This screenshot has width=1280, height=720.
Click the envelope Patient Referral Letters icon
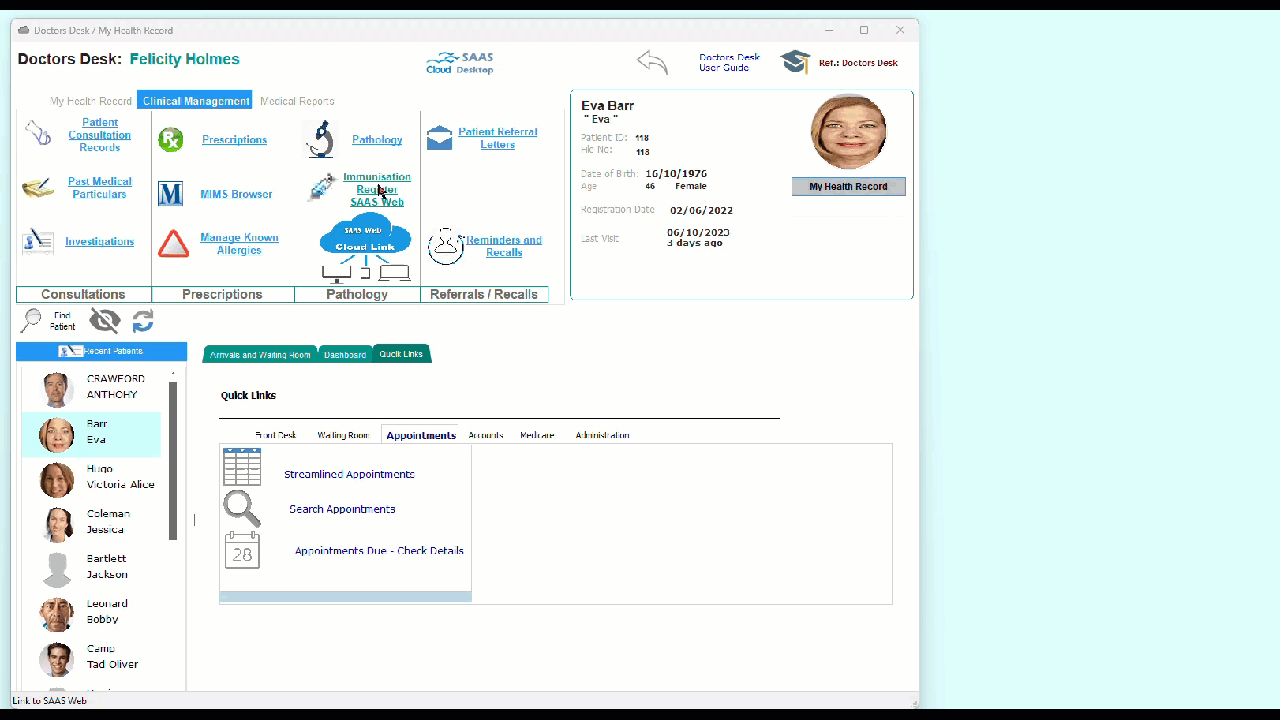tap(439, 139)
